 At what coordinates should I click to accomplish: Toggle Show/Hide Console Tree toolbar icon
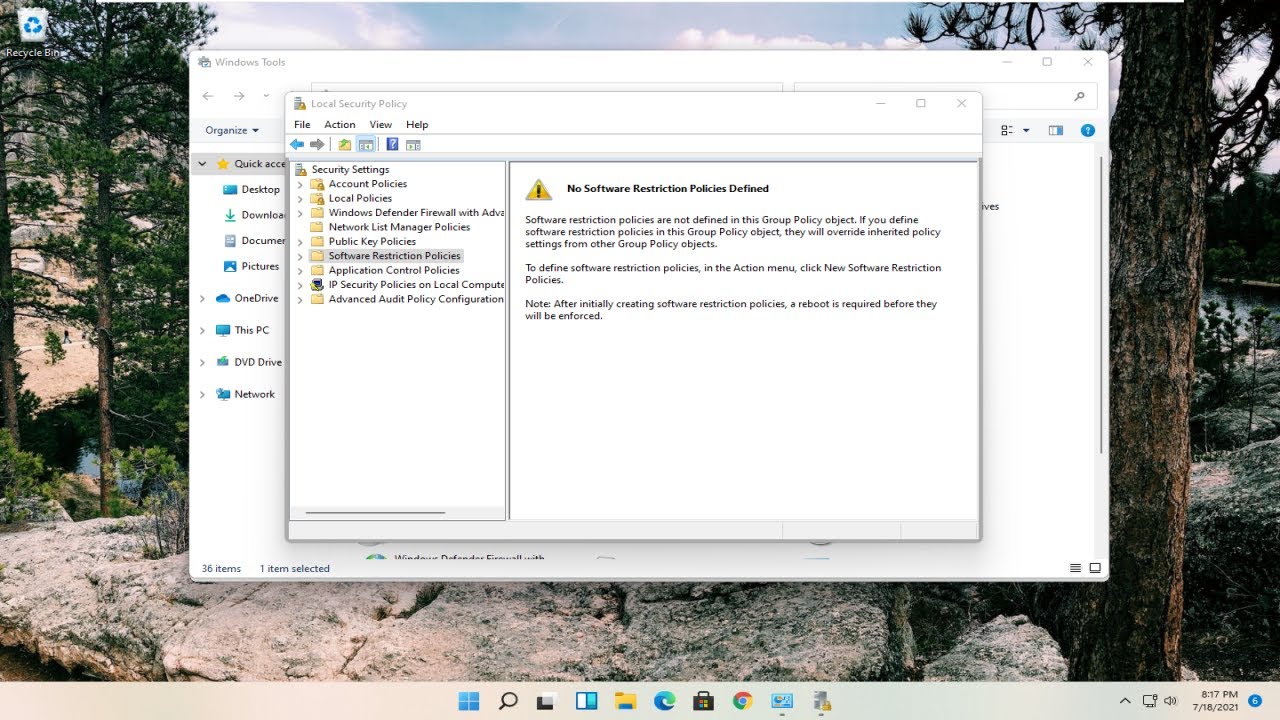coord(366,144)
